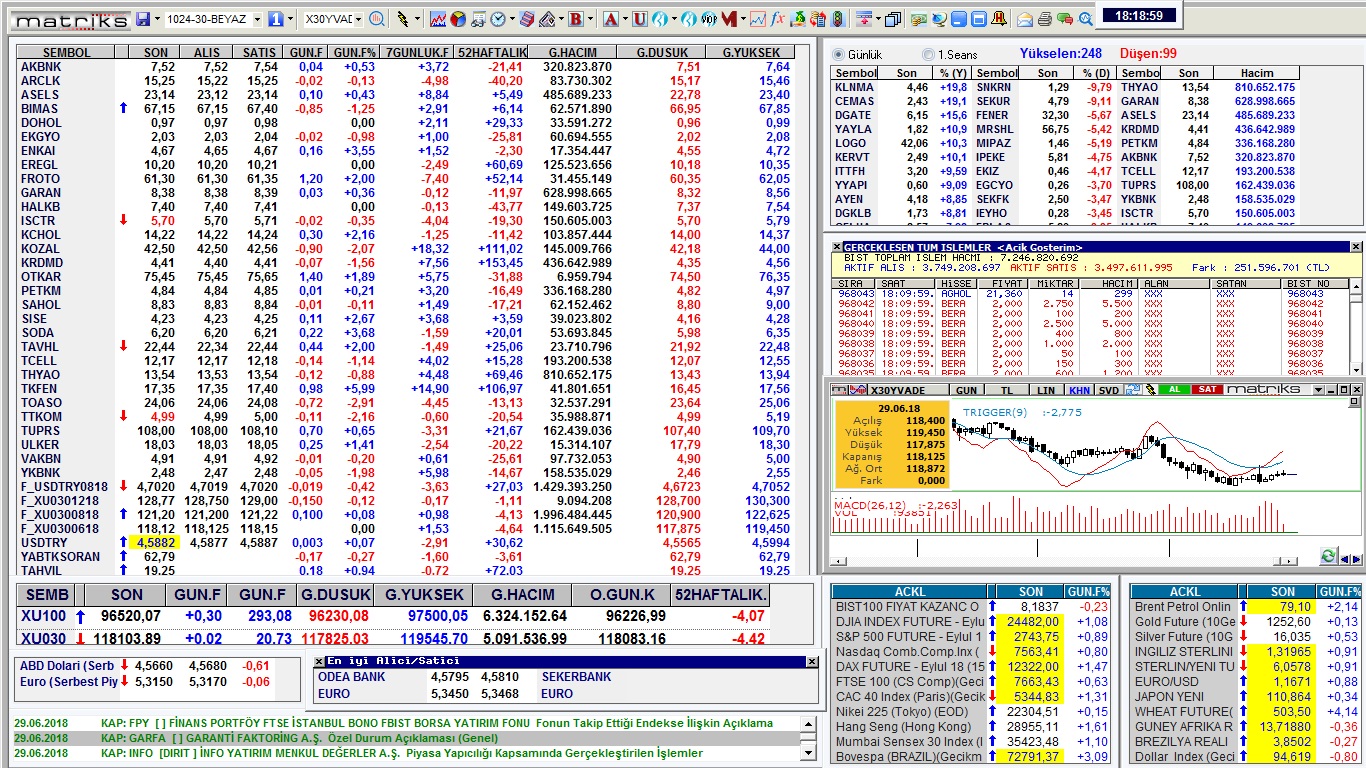Viewport: 1366px width, 768px height.
Task: Select the SVD tab in chart window
Action: (1109, 390)
